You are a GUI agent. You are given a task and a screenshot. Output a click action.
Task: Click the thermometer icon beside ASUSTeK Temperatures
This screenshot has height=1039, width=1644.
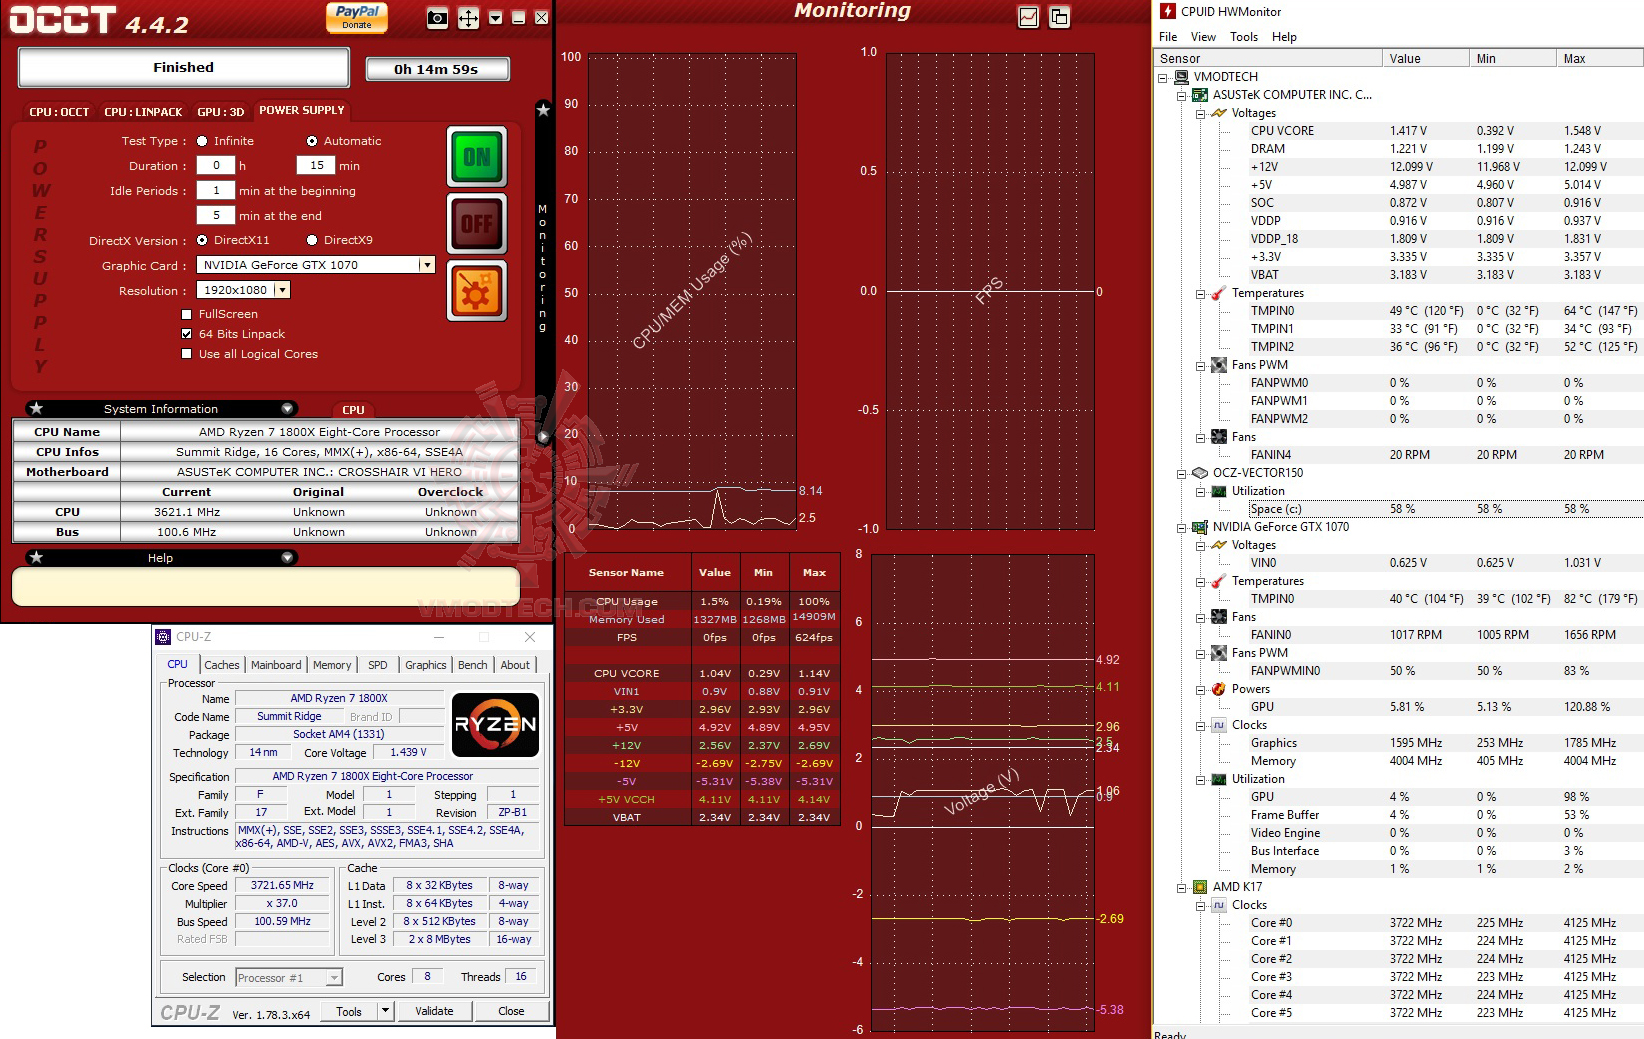[x=1219, y=293]
